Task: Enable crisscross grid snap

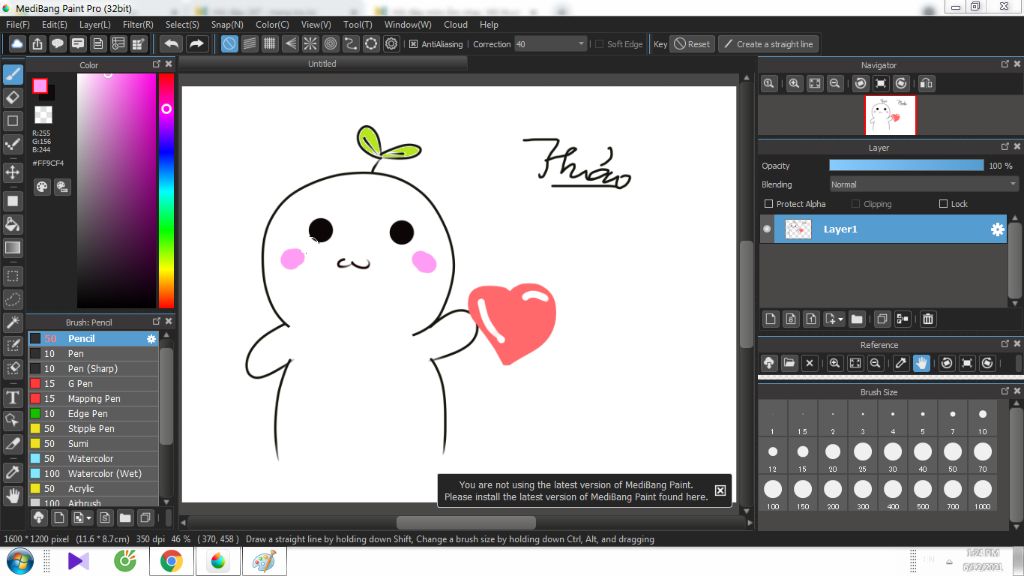Action: pyautogui.click(x=270, y=44)
